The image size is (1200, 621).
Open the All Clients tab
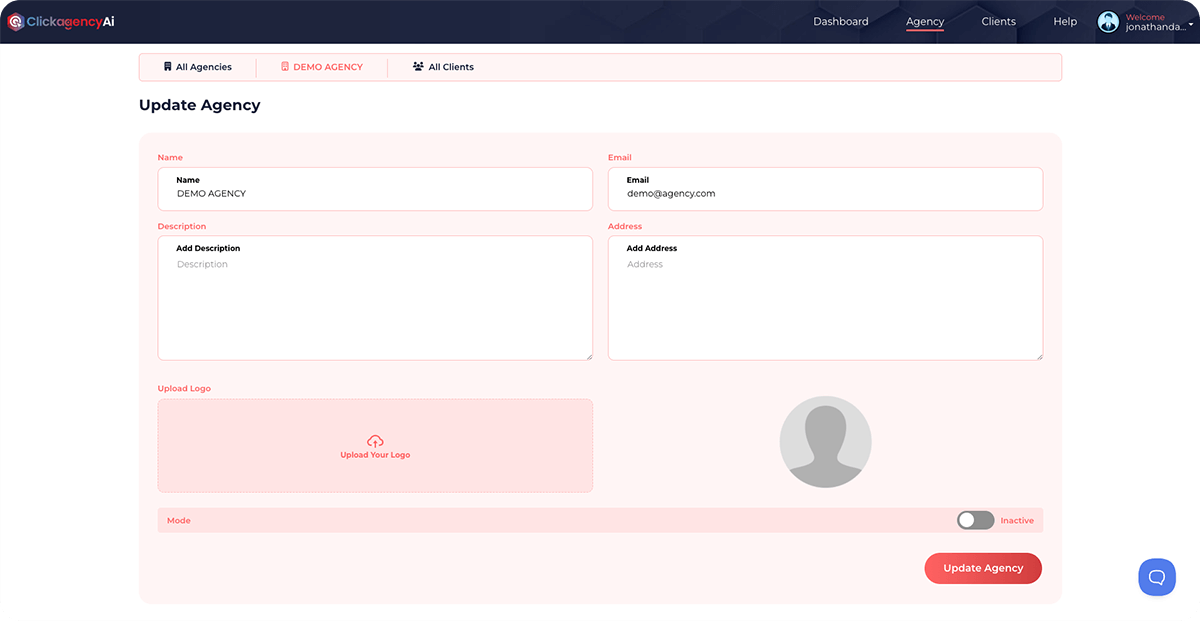pyautogui.click(x=443, y=66)
